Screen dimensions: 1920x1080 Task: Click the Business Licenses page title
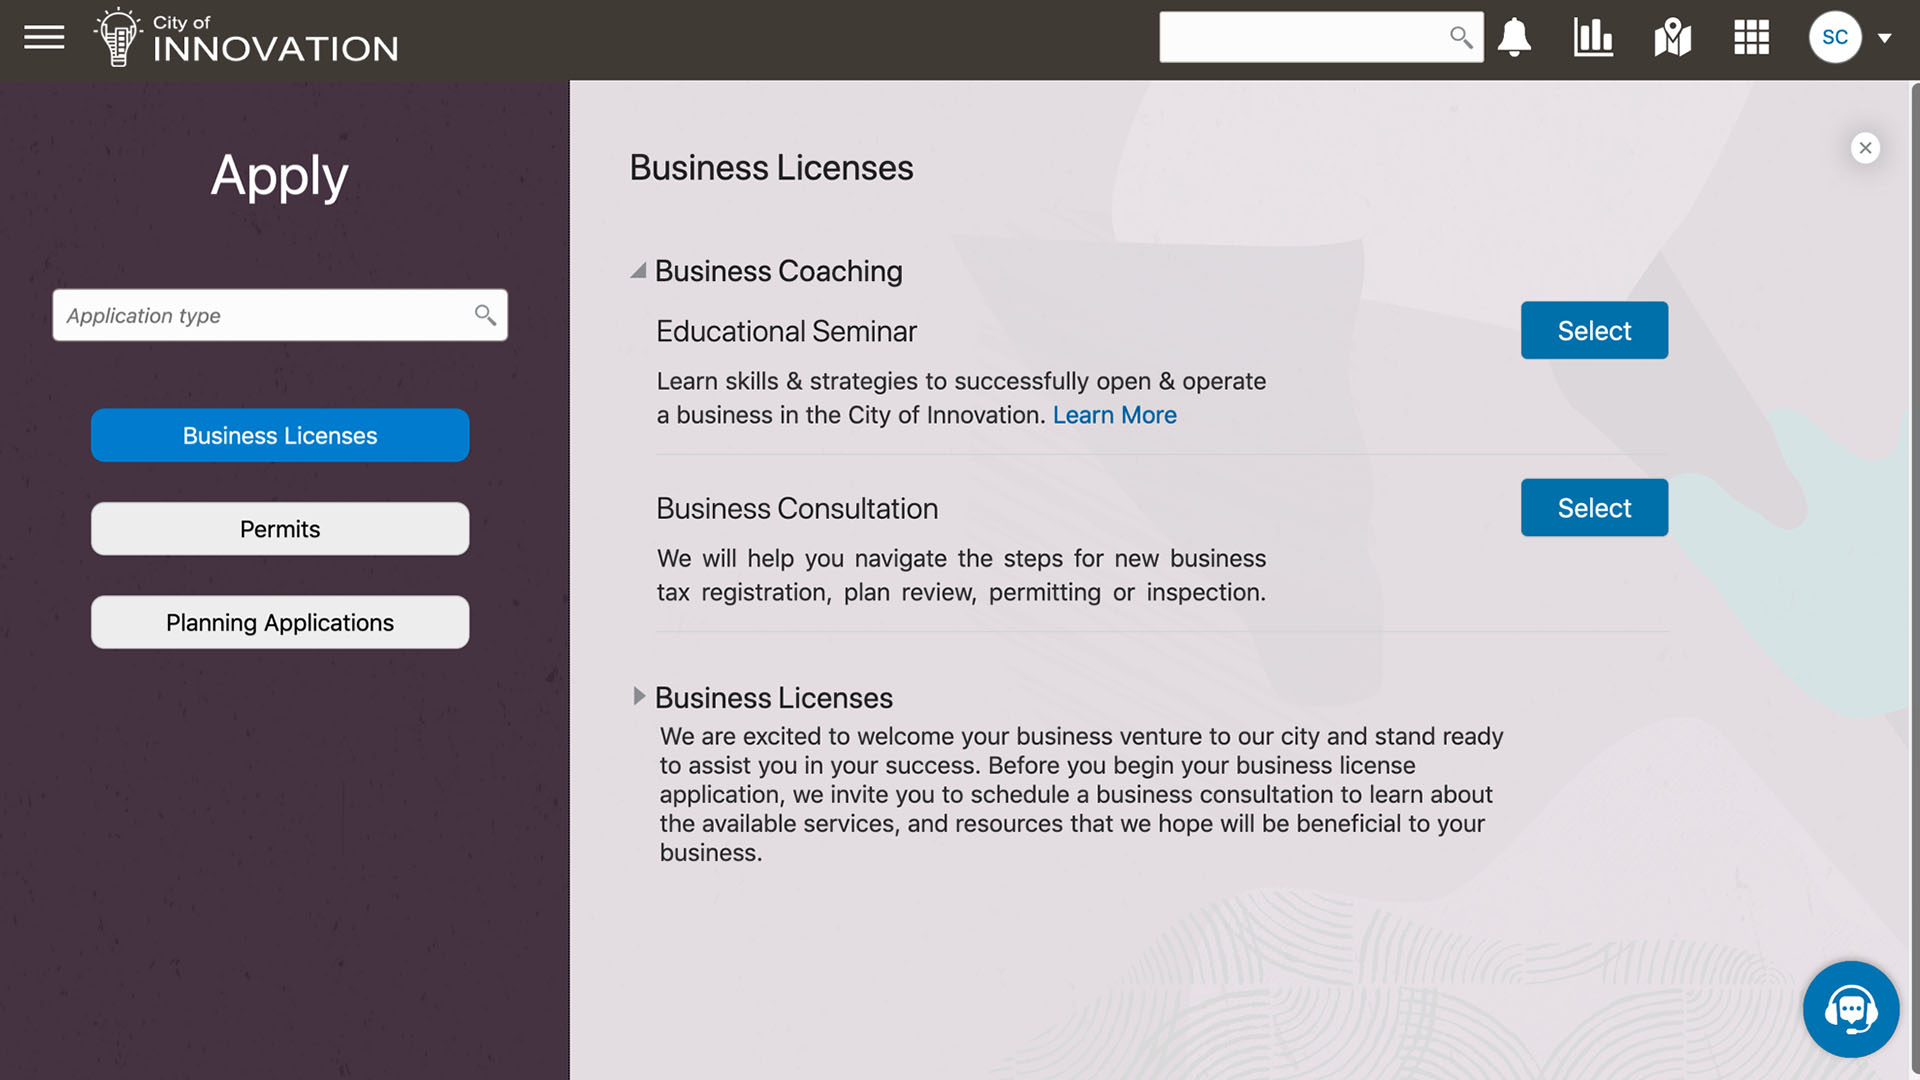pos(770,167)
